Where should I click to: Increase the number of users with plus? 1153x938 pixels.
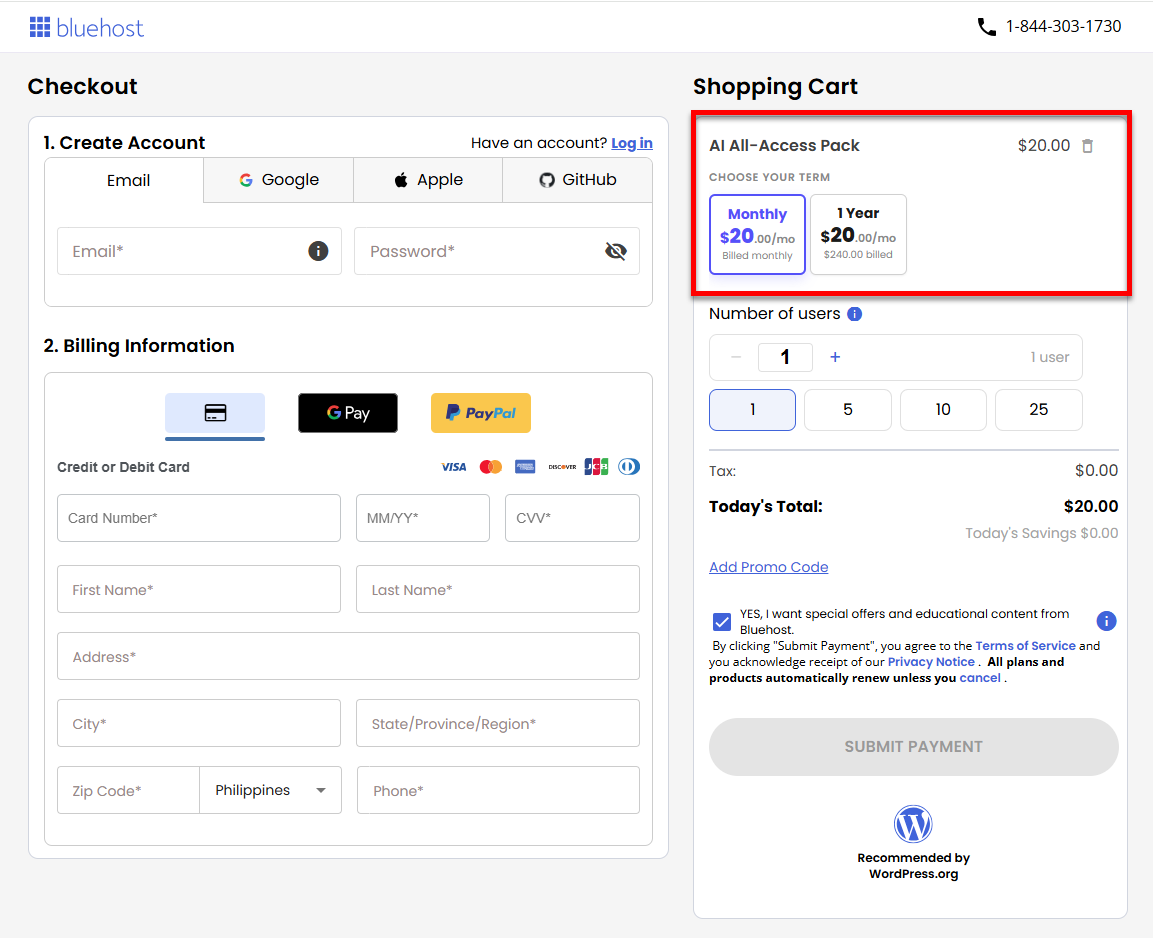(x=835, y=357)
